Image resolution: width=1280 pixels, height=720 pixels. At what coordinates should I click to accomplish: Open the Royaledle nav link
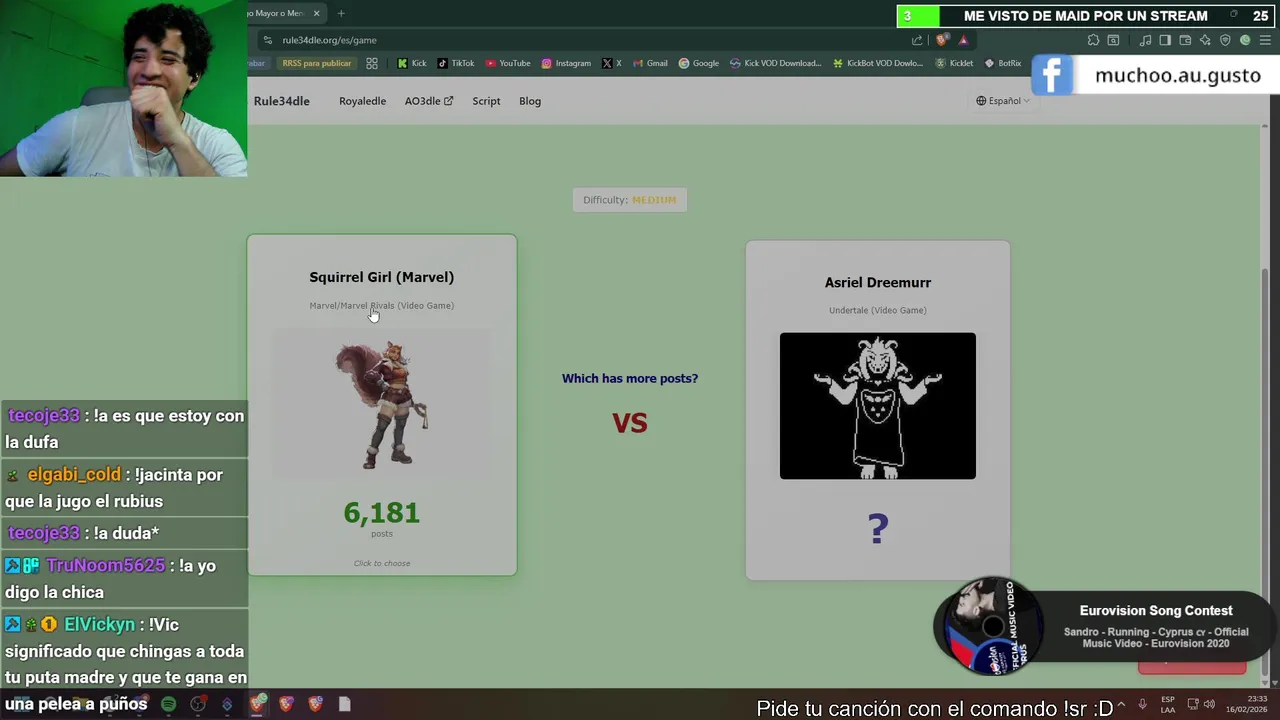click(x=362, y=101)
